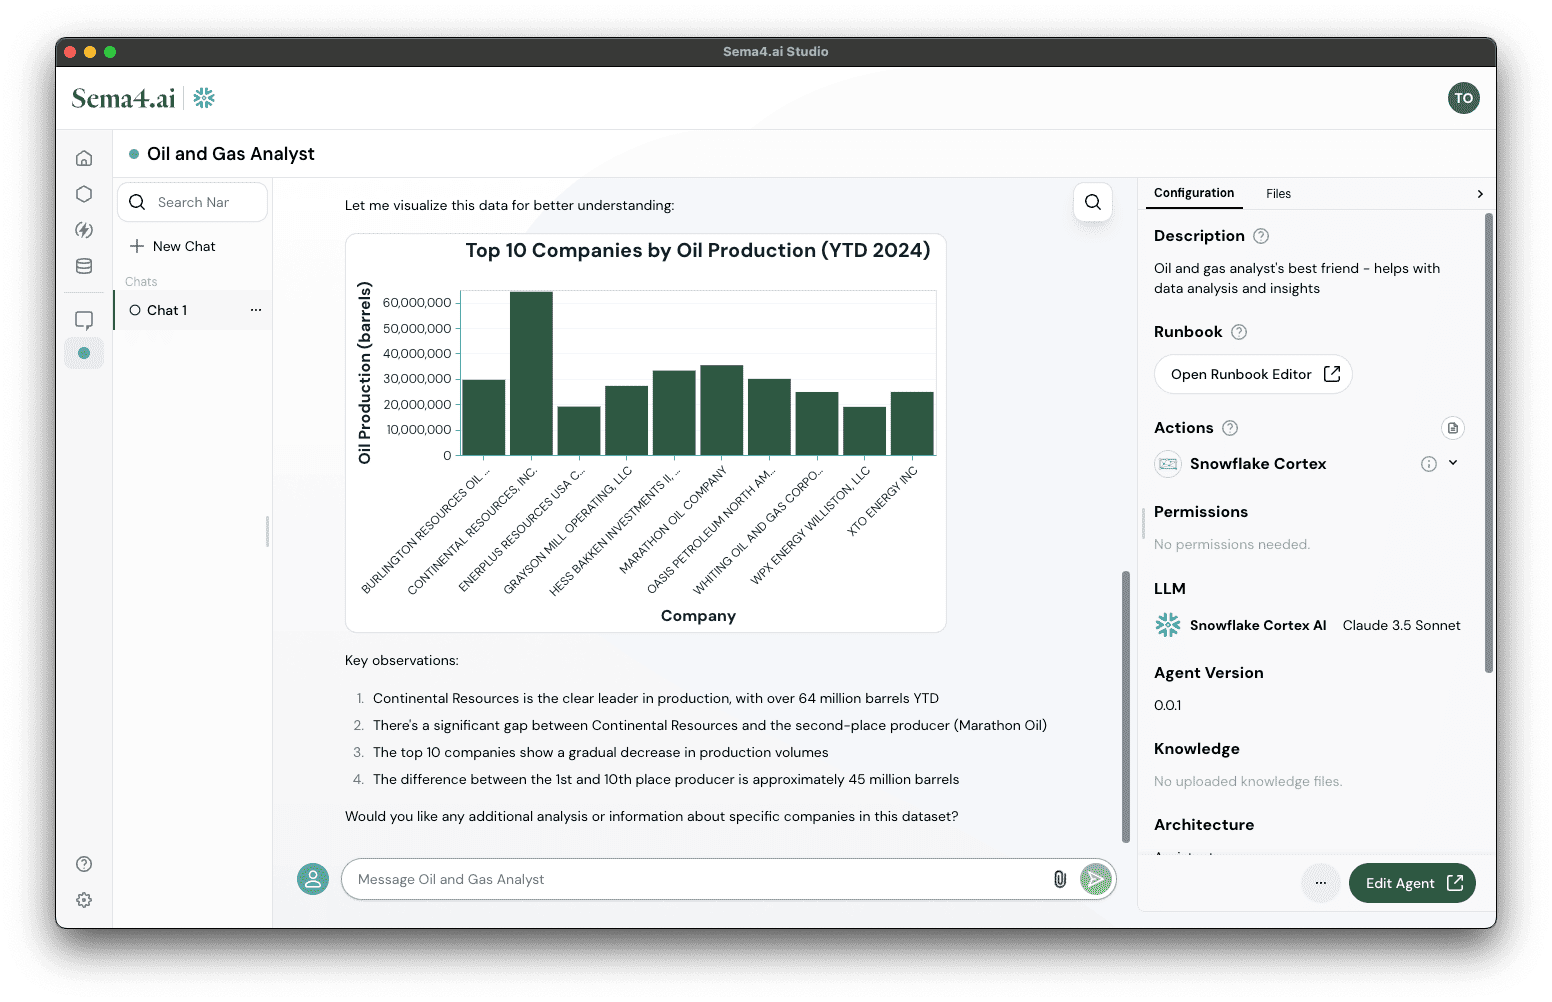The height and width of the screenshot is (1002, 1552).
Task: Collapse right panel with chevron arrow
Action: coord(1480,194)
